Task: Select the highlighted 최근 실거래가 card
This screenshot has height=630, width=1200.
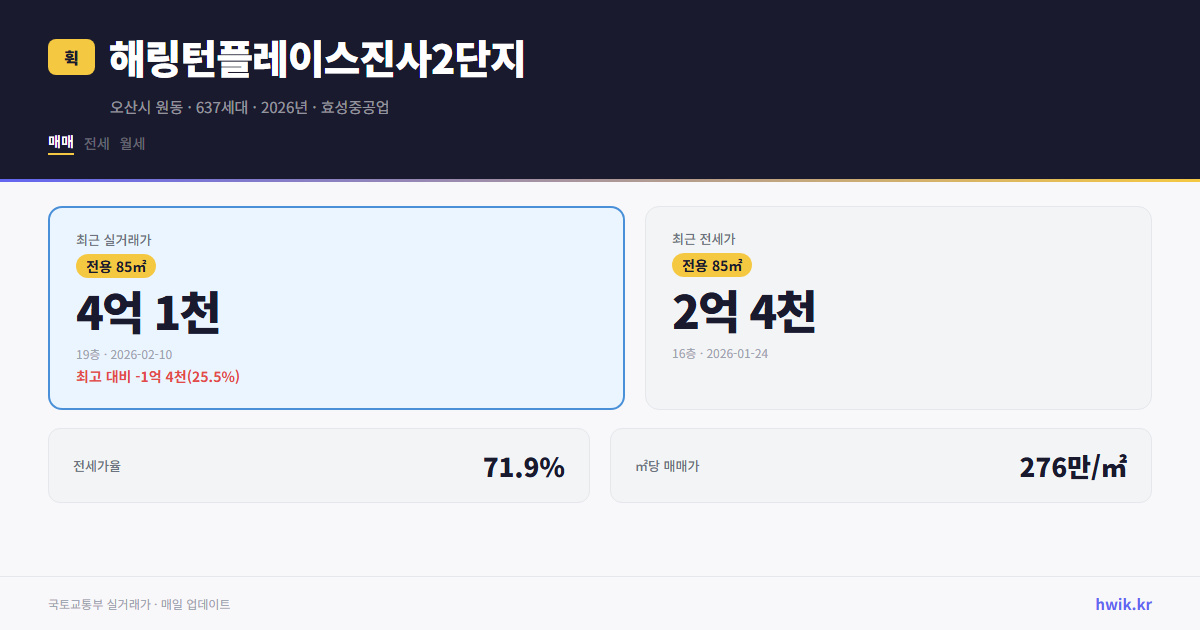Action: (335, 307)
